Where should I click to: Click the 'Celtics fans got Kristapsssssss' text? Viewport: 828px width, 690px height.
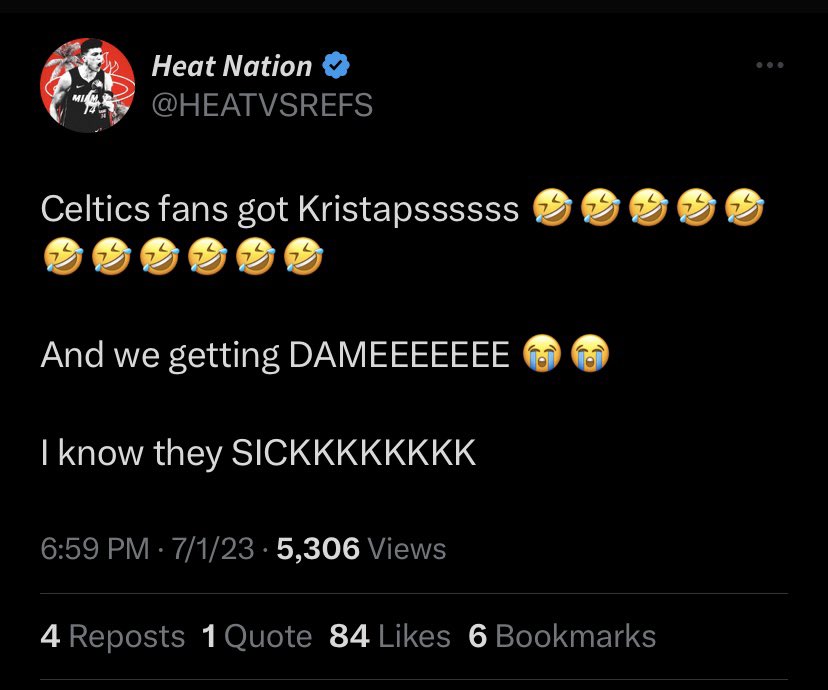click(x=280, y=209)
